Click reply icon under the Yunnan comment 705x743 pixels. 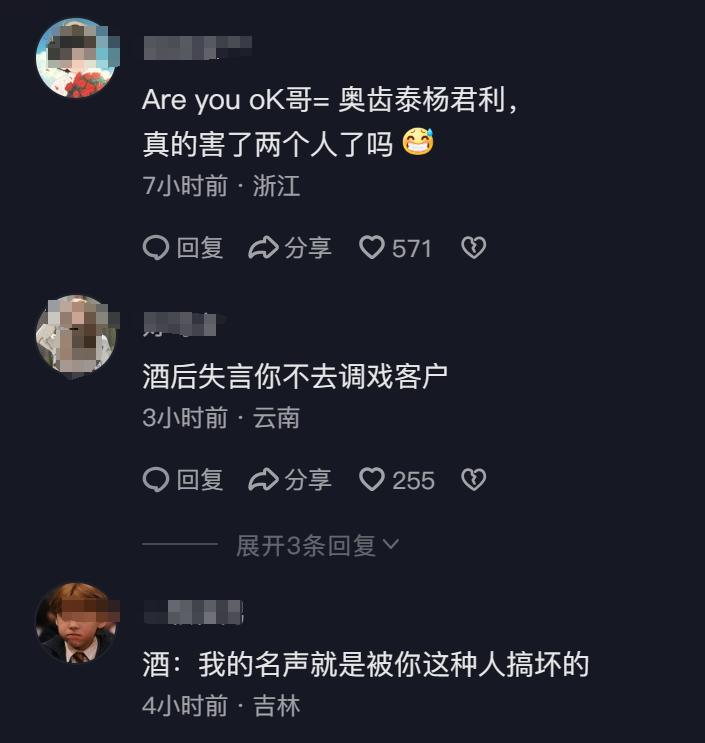156,480
